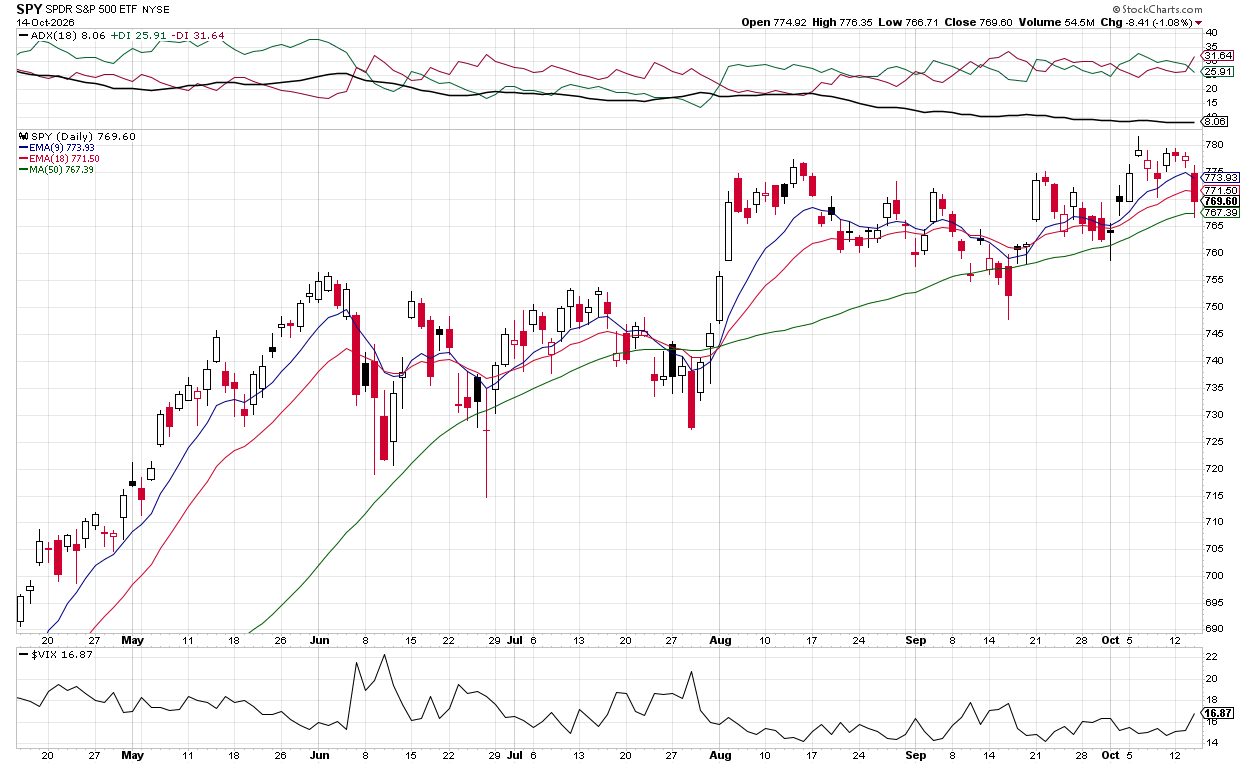The width and height of the screenshot is (1240, 764).
Task: Click the 780 label on the price scale
Action: 1213,145
